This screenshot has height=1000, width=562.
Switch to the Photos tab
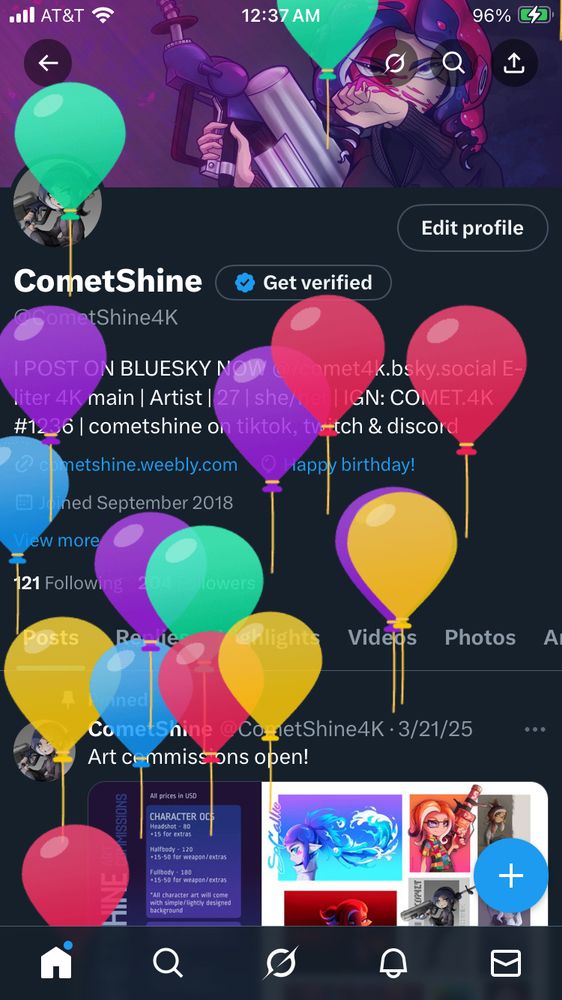tap(480, 637)
